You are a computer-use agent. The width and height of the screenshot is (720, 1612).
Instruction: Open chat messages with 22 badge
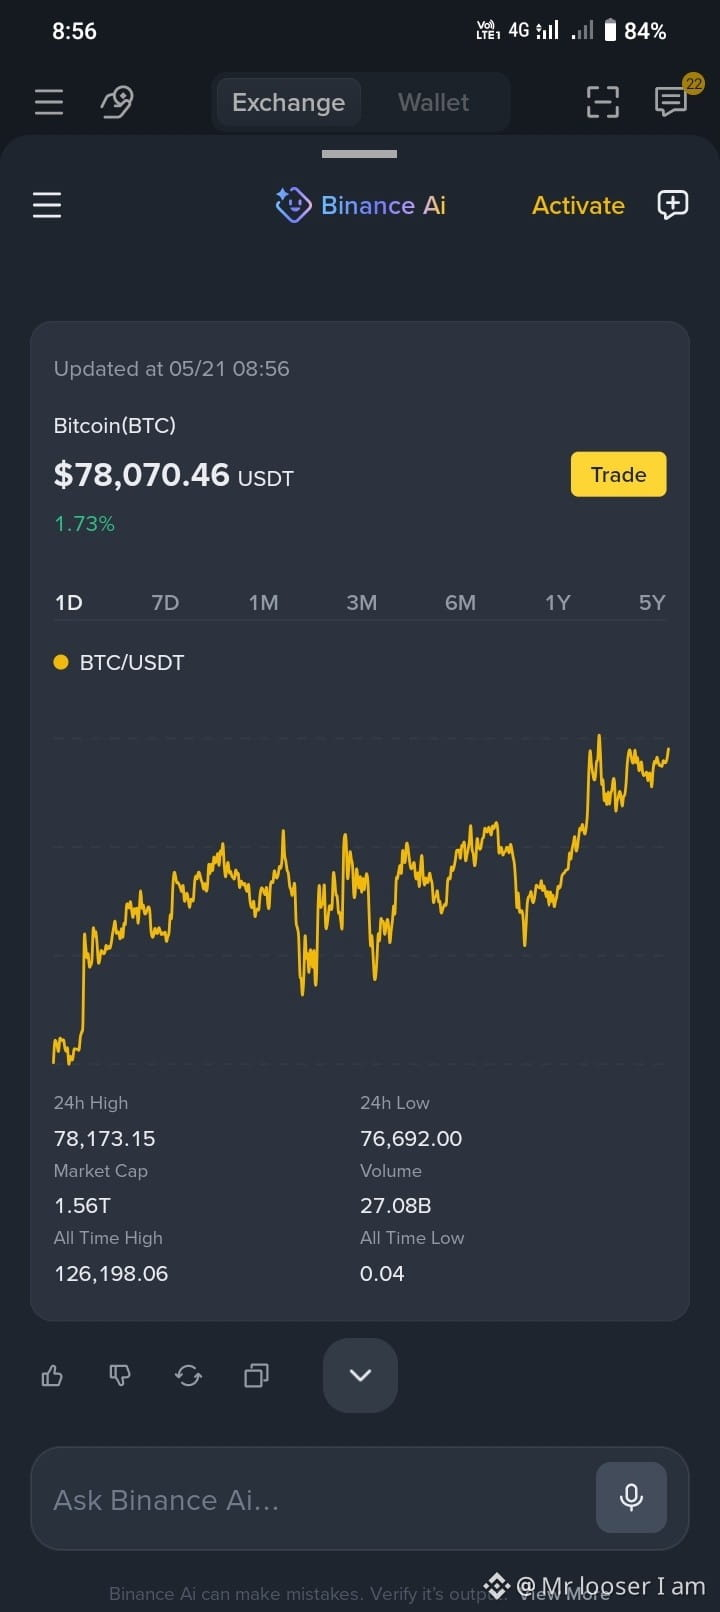tap(671, 100)
